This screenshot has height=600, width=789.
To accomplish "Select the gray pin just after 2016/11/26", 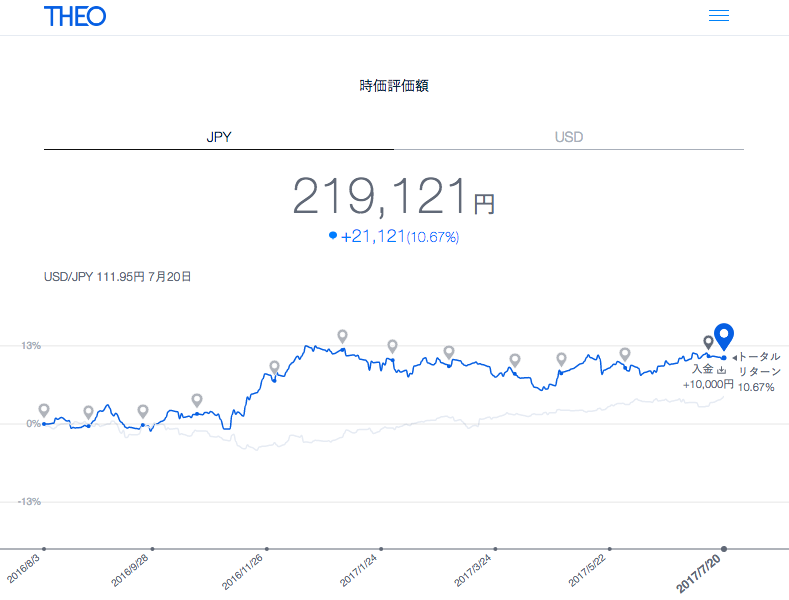I will click(275, 367).
